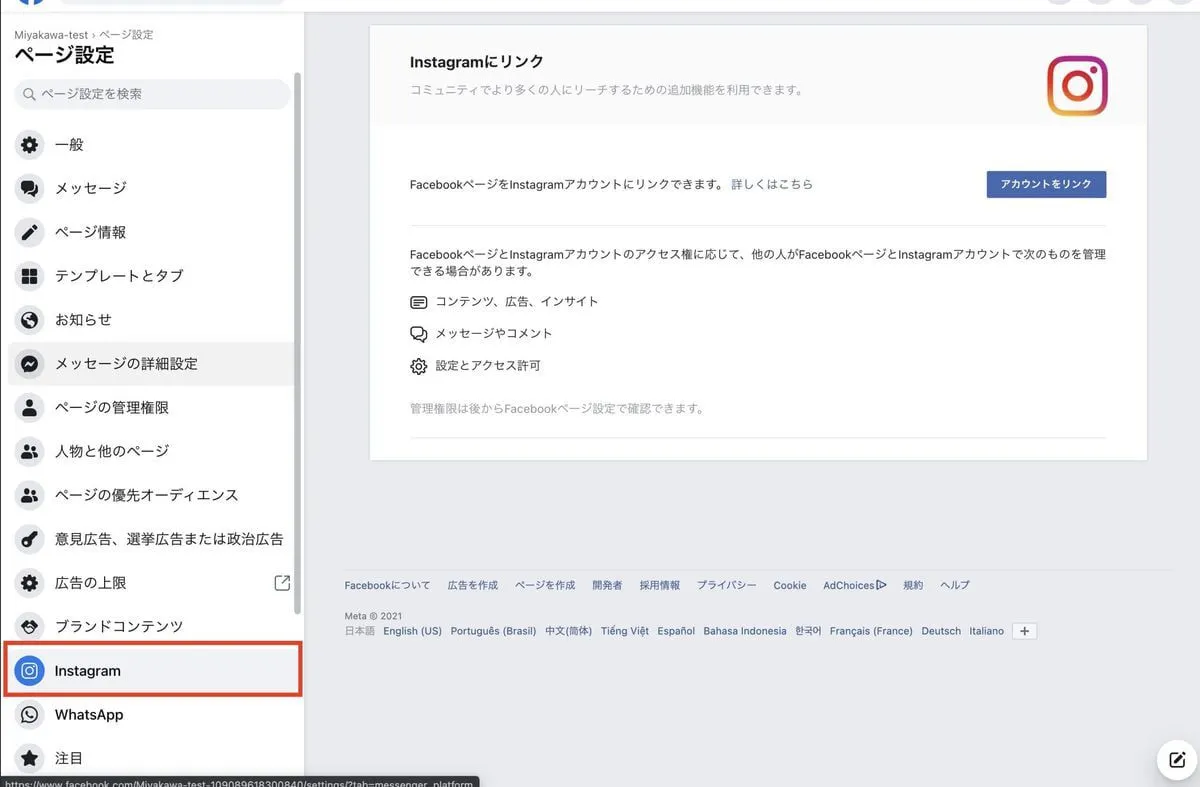This screenshot has width=1200, height=787.
Task: Click the アカウントをリンク button
Action: (x=1046, y=184)
